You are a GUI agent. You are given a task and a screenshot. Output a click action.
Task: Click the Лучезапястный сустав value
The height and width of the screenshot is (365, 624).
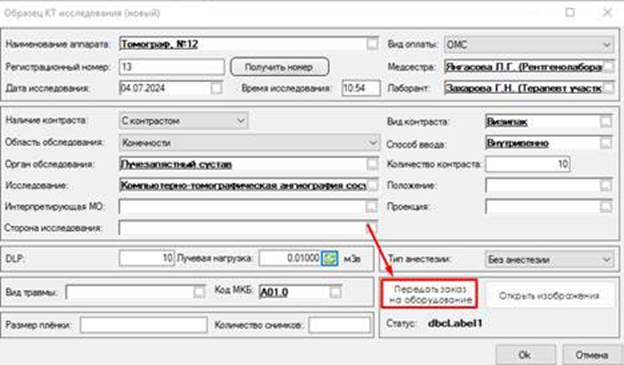[176, 164]
